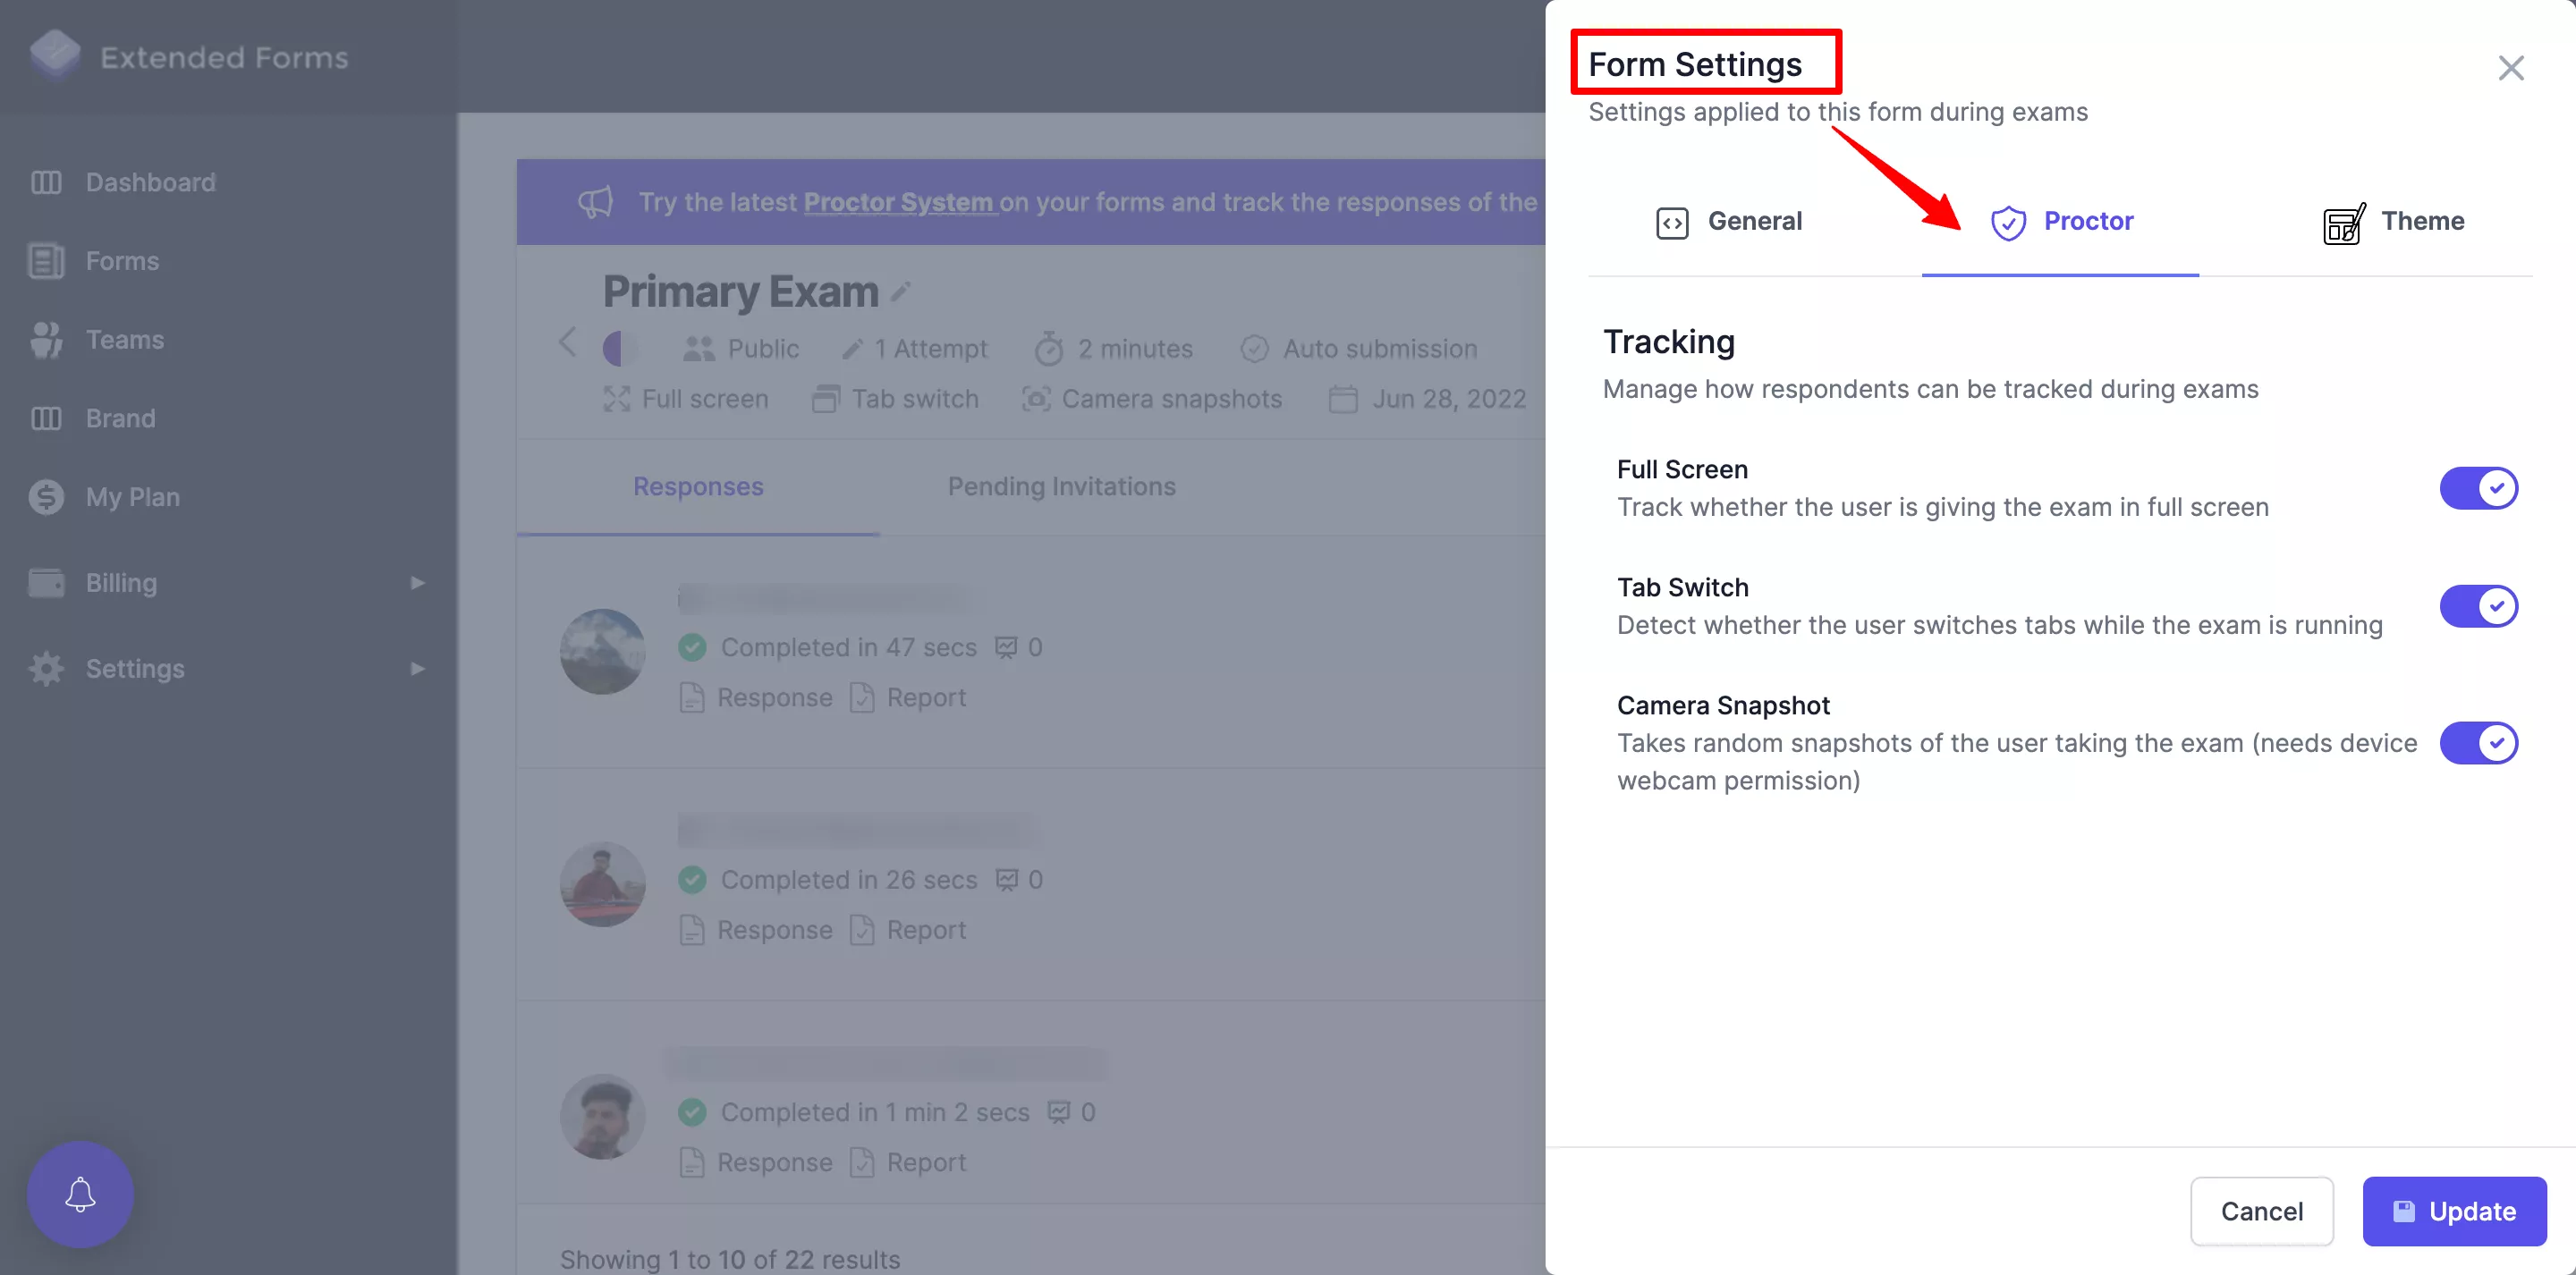Disable the Full Screen tracking toggle
Viewport: 2576px width, 1275px height.
click(2479, 488)
